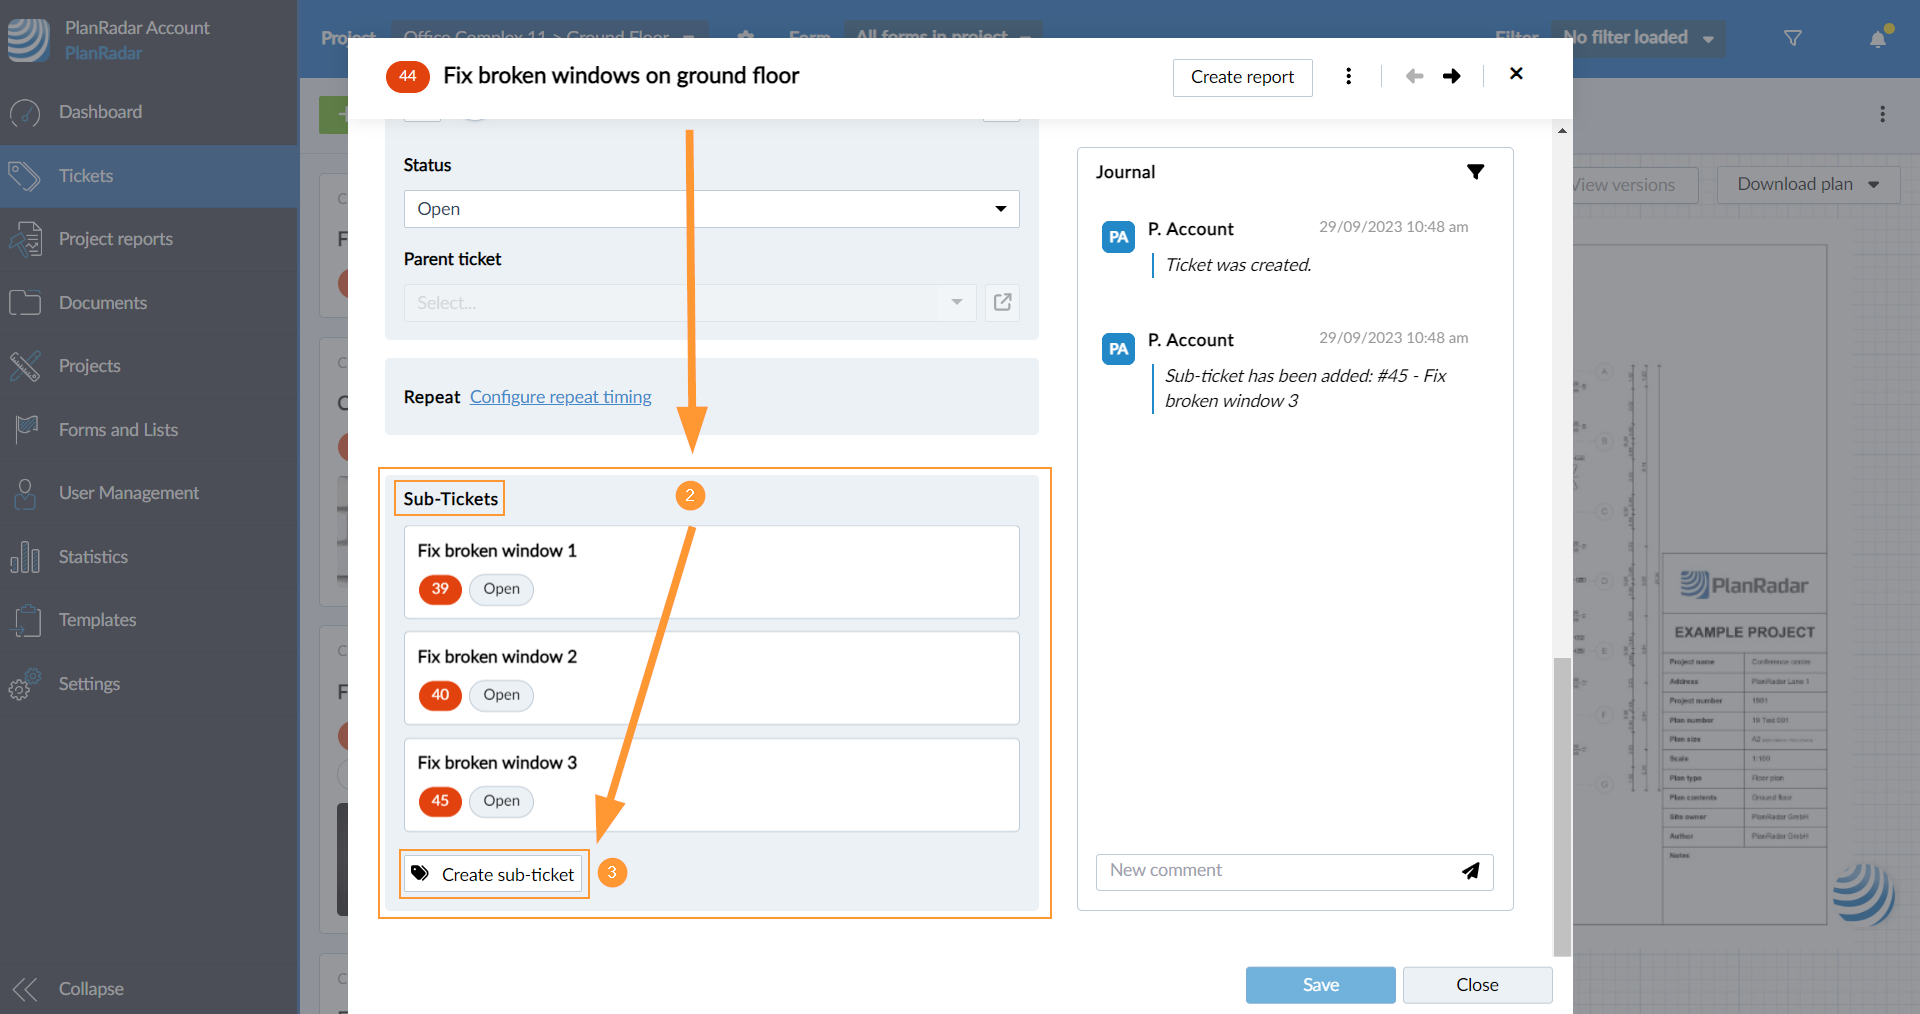This screenshot has width=1920, height=1014.
Task: Click Configure repeat timing link
Action: 560,397
